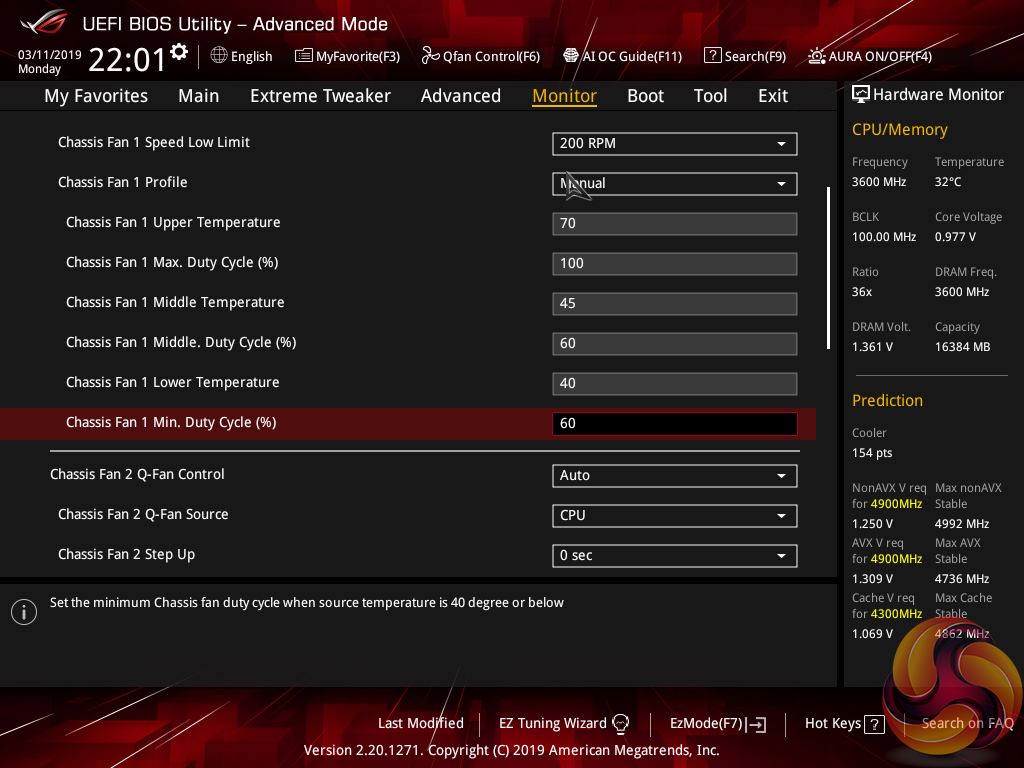Select Chassis Fan 2 Step Up label

(x=127, y=554)
